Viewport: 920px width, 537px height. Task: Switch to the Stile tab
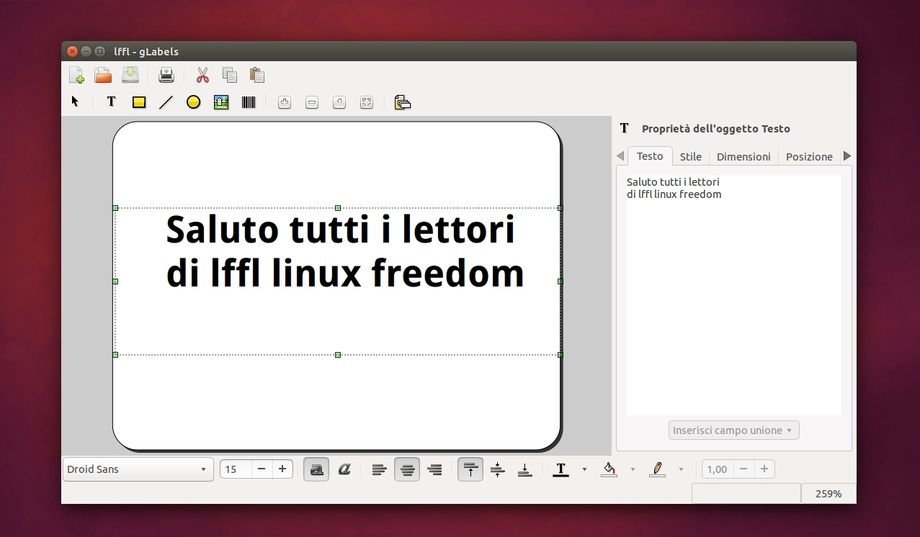[690, 157]
